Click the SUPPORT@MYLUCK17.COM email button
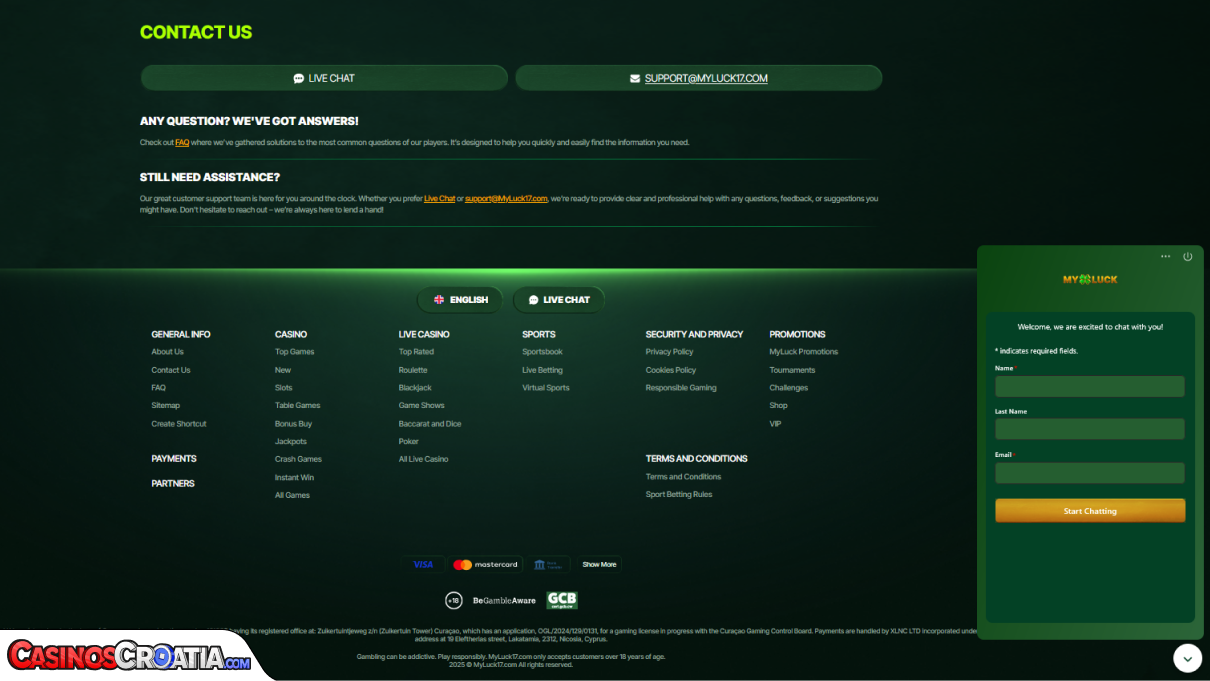 699,78
